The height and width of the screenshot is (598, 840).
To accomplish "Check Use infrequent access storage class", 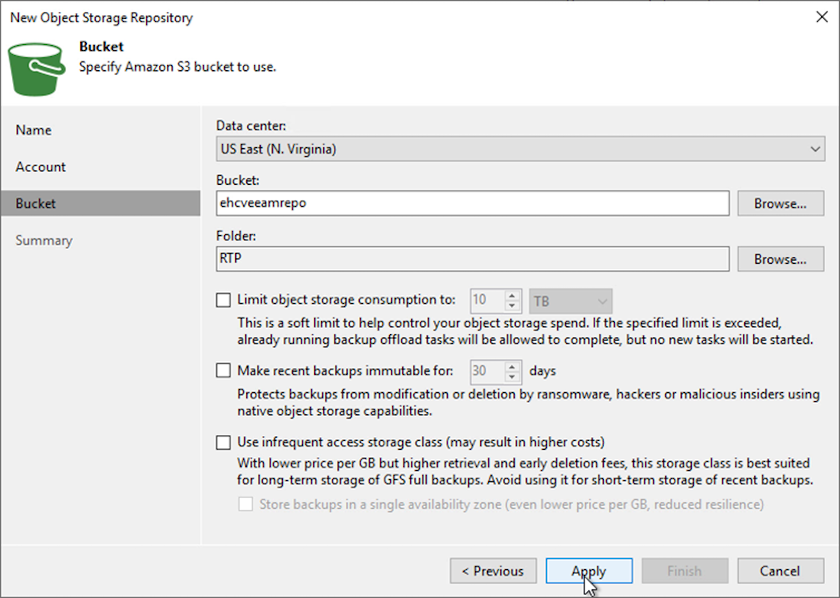I will tap(223, 441).
